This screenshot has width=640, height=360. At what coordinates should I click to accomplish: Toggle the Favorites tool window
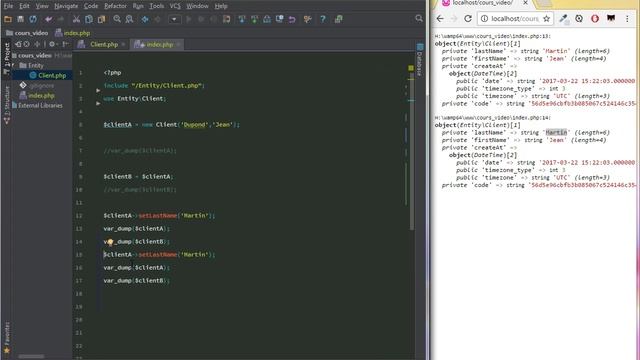(x=7, y=338)
